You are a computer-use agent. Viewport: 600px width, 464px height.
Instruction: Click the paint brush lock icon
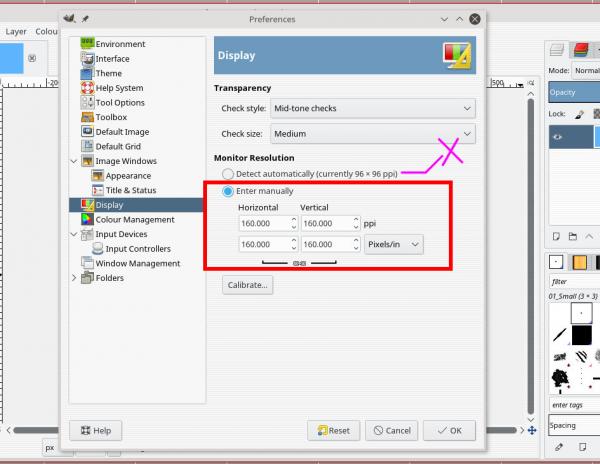point(579,114)
